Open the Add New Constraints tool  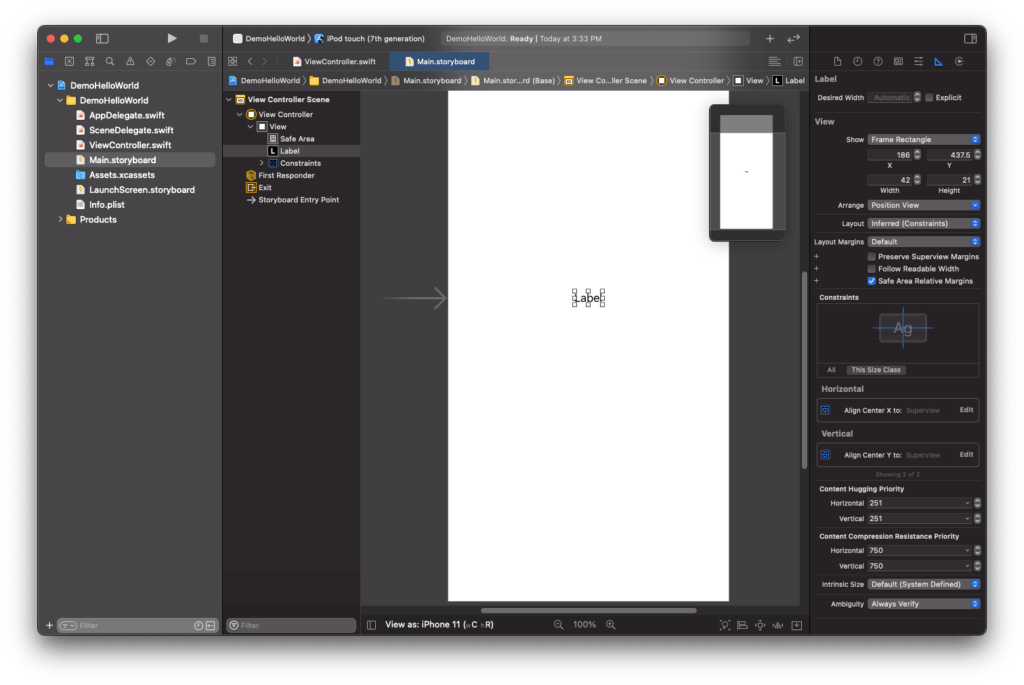pyautogui.click(x=760, y=624)
